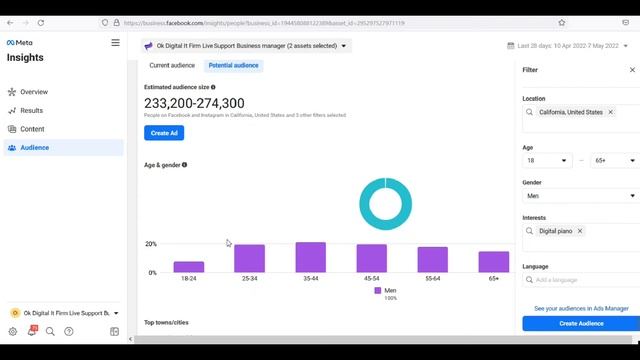The image size is (640, 360).
Task: Click the browser address bar URL
Action: [x=264, y=23]
